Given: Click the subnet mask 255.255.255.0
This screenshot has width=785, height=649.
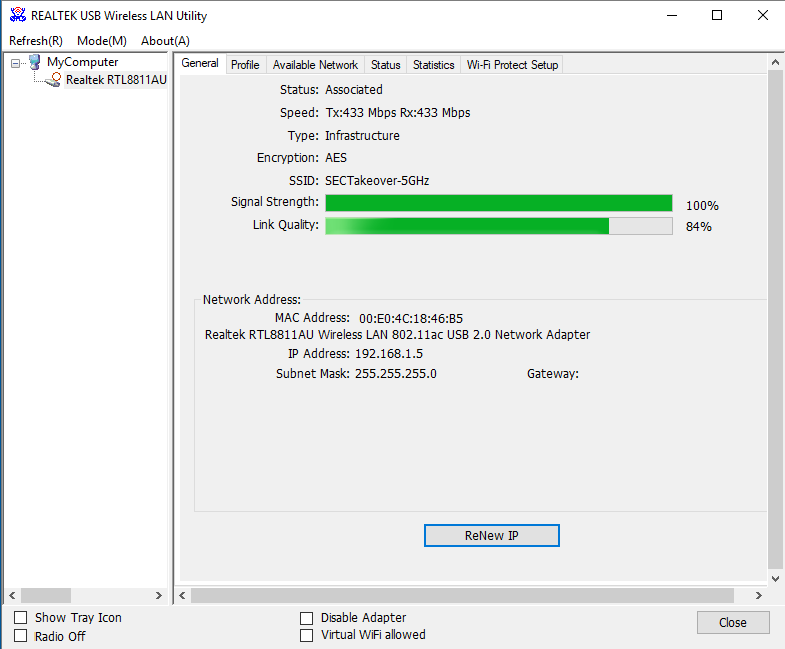Looking at the screenshot, I should (x=396, y=374).
